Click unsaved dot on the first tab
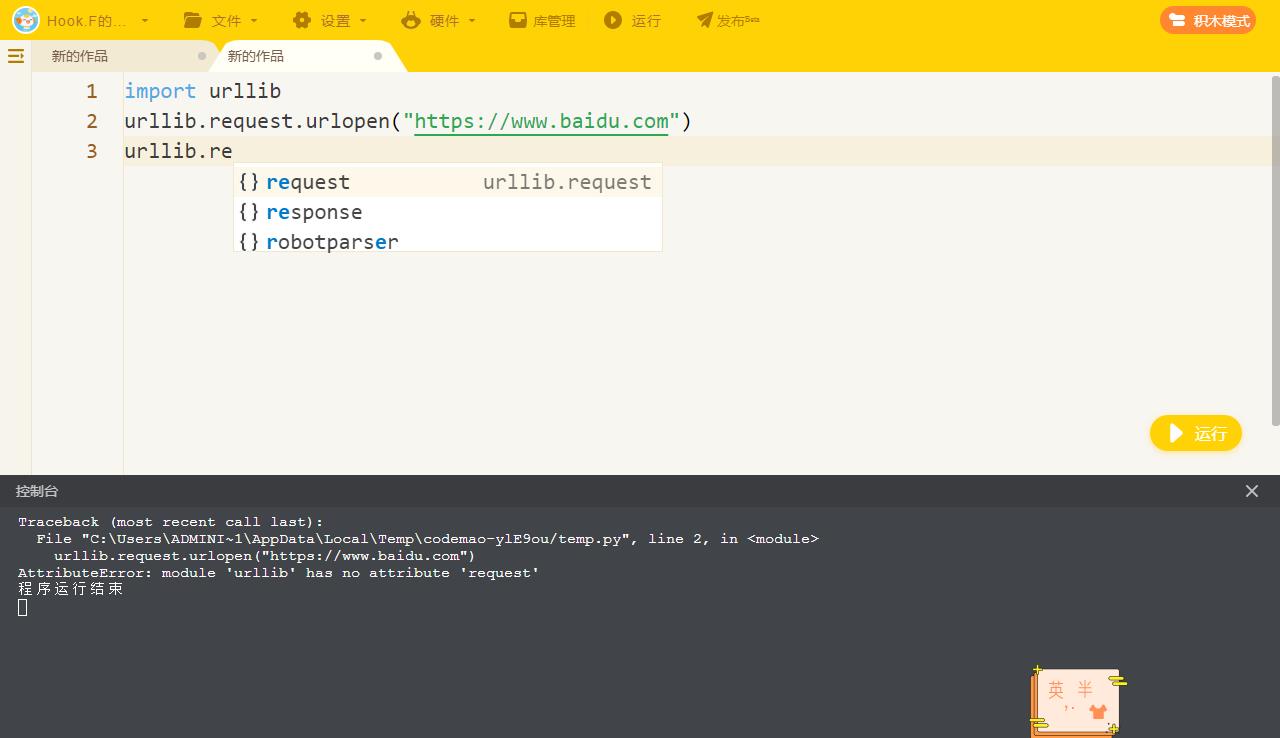1280x738 pixels. tap(202, 56)
